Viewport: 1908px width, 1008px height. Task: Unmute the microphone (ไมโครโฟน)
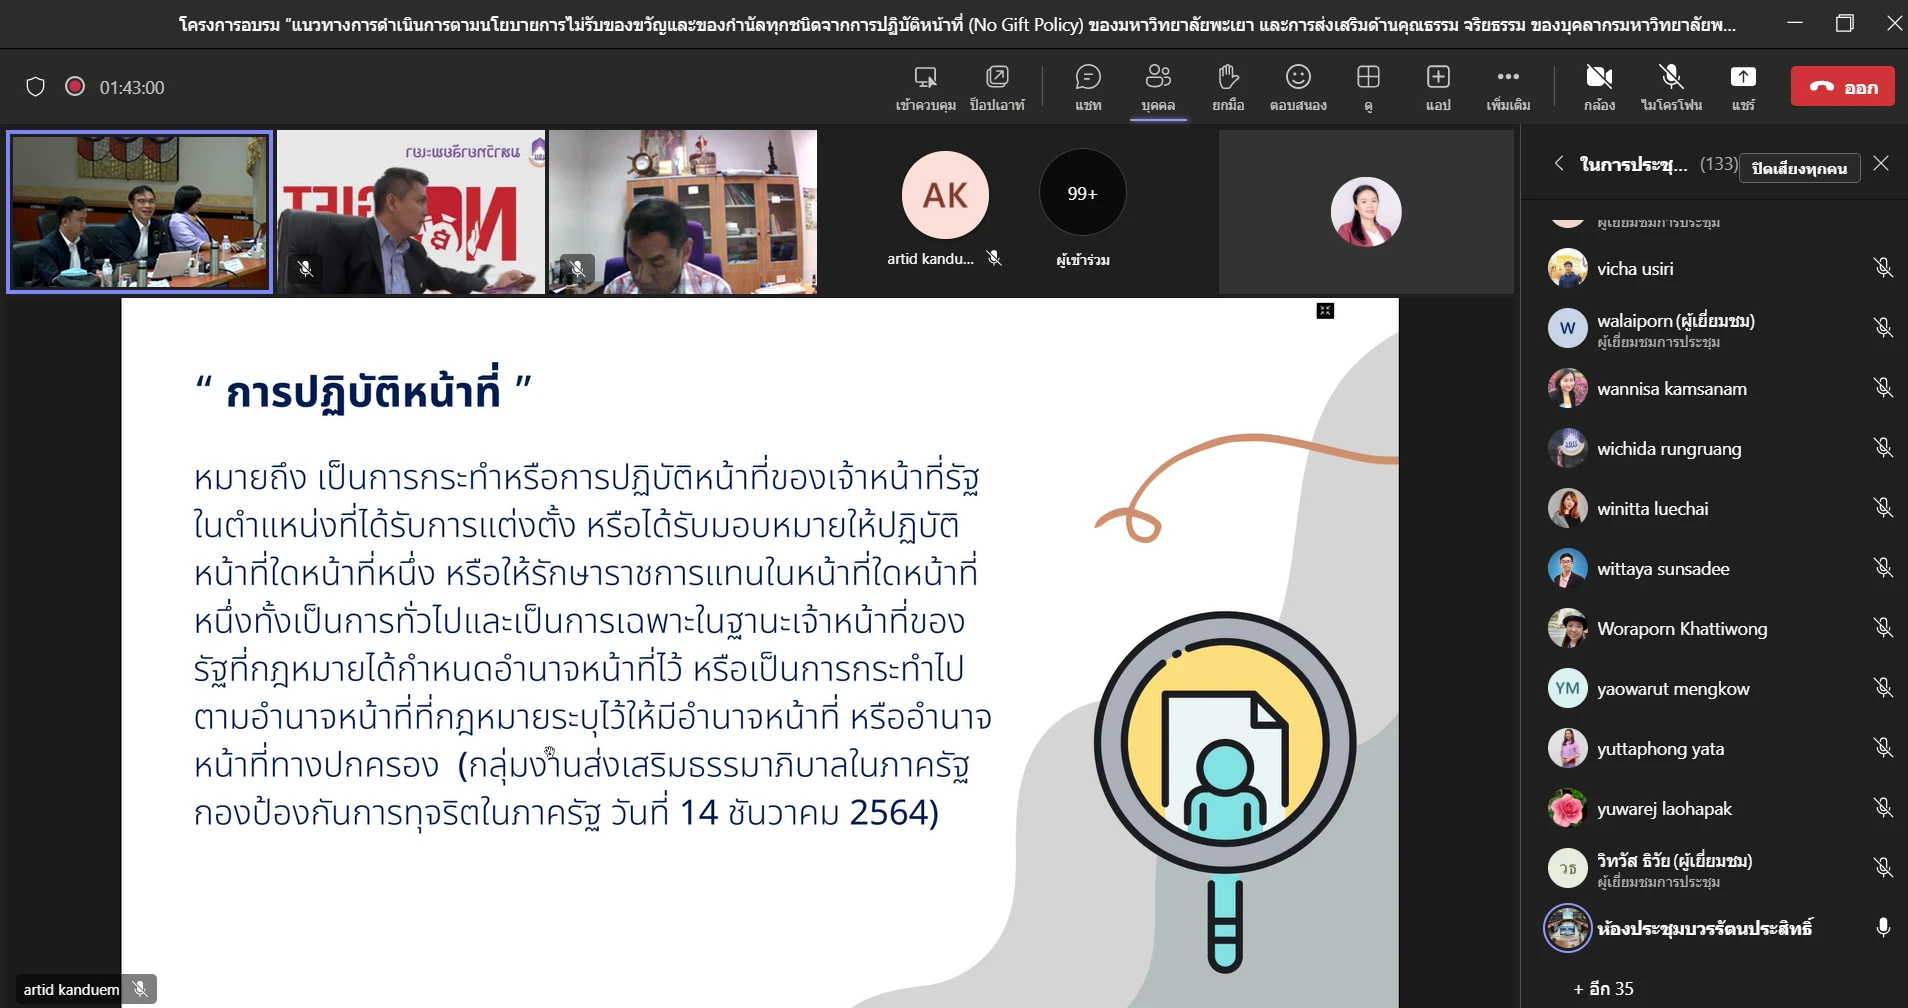(1671, 87)
